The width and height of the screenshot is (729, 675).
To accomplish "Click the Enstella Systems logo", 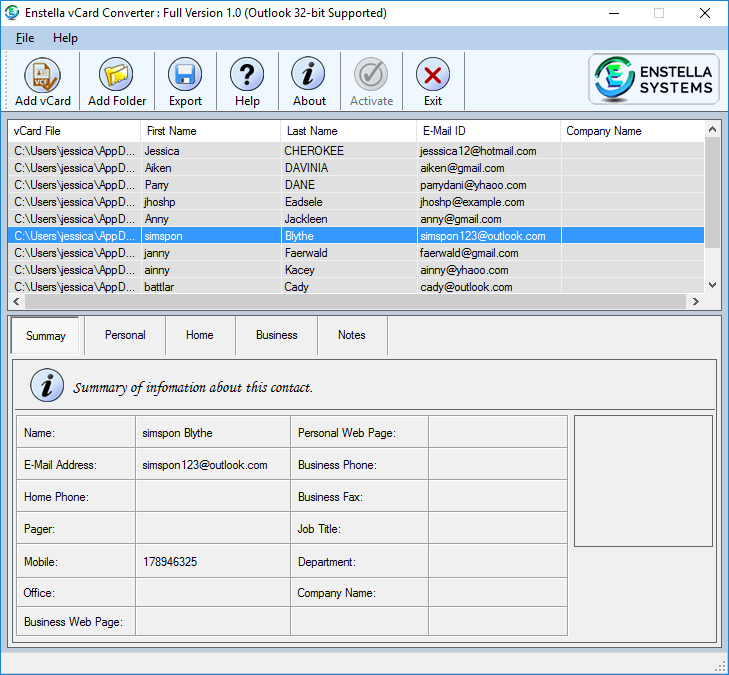I will (x=654, y=79).
